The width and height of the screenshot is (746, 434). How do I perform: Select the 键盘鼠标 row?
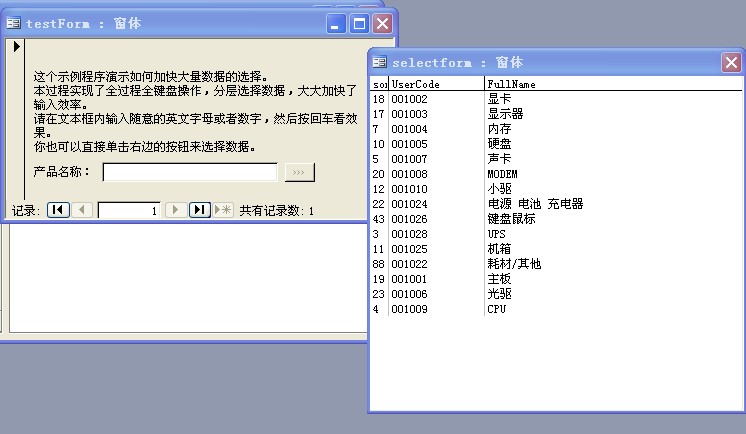coord(557,219)
